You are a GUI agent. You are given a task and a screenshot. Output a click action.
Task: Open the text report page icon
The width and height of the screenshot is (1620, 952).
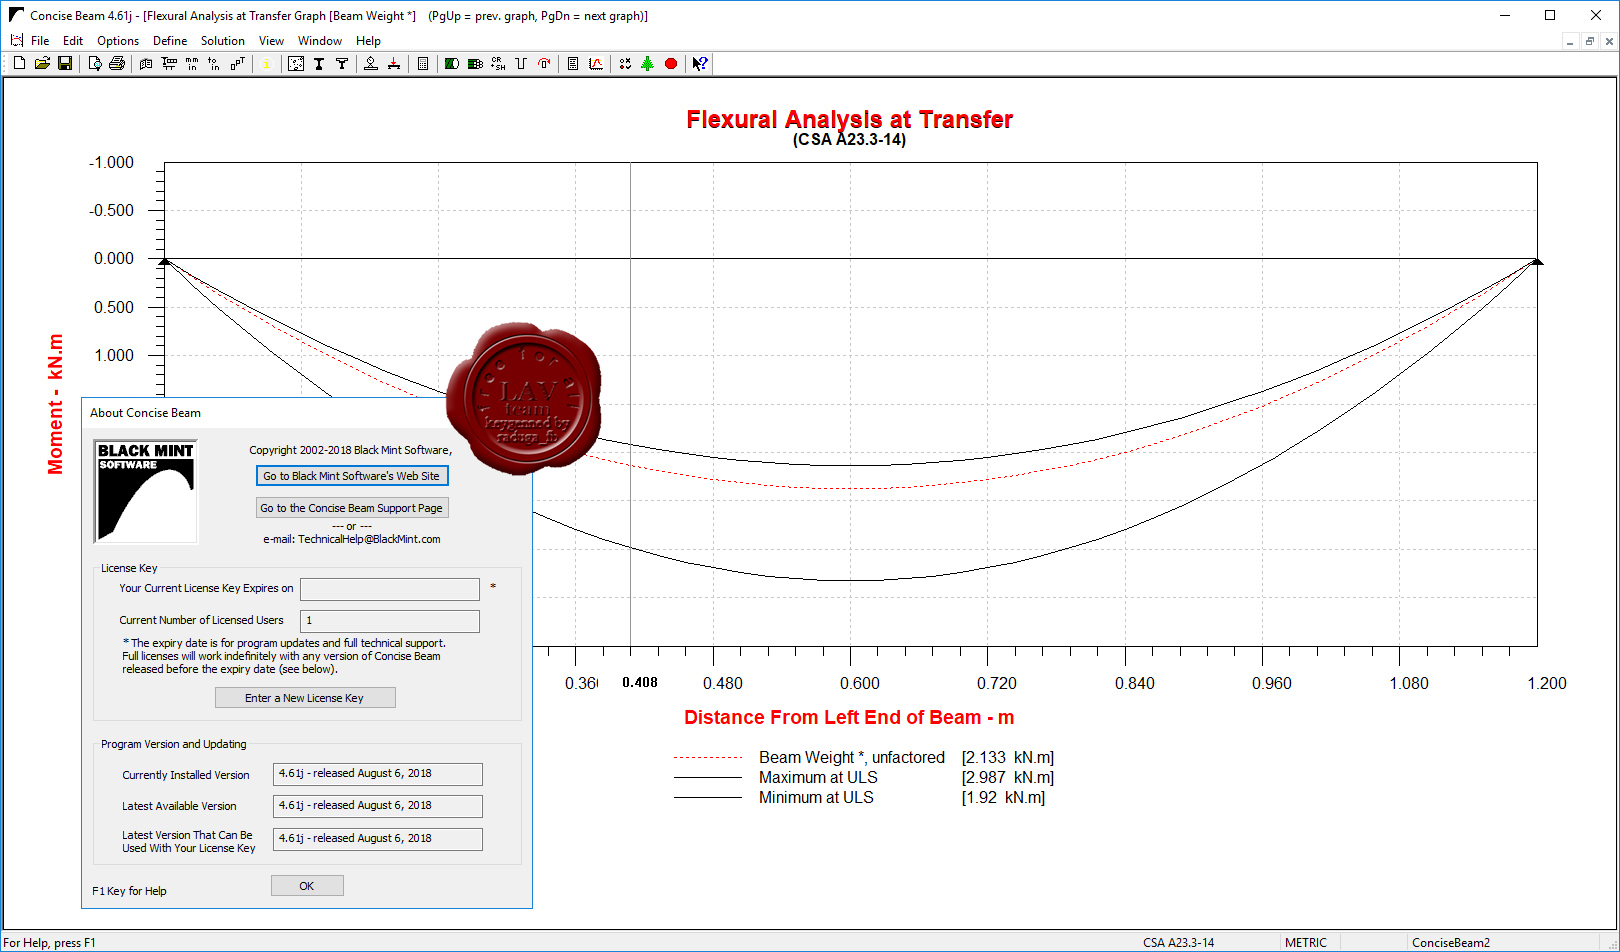click(573, 63)
